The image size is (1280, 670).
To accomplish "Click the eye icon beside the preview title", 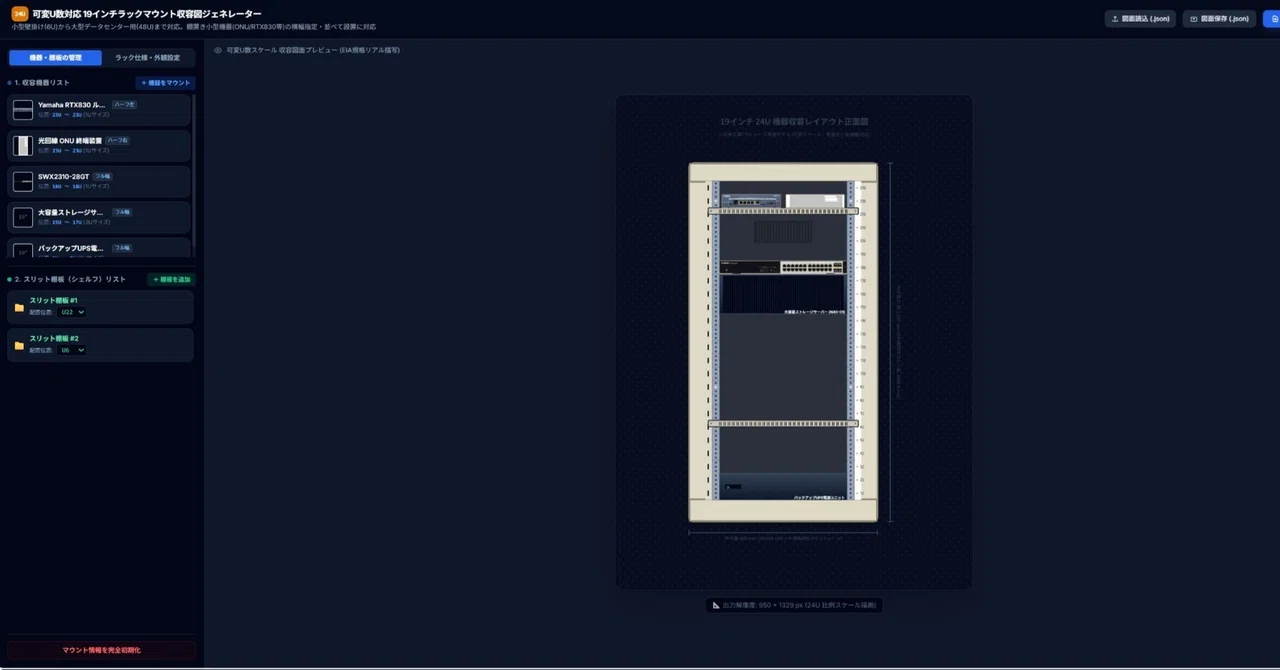I will 218,49.
